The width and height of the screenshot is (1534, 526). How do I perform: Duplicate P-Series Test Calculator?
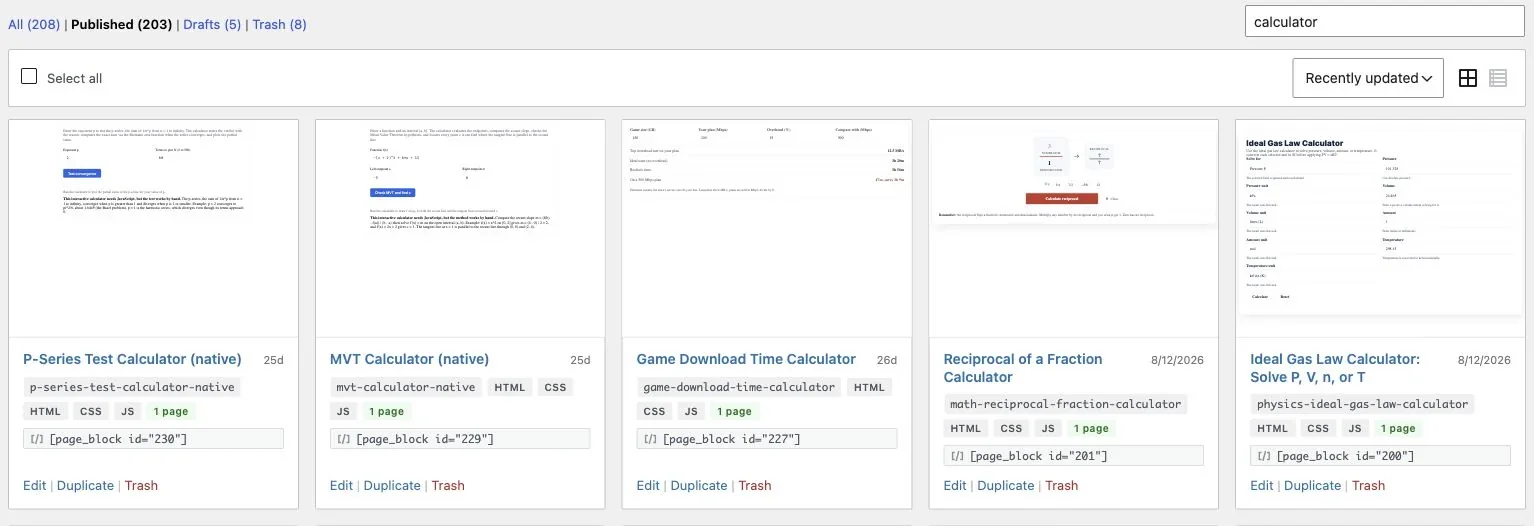point(85,485)
